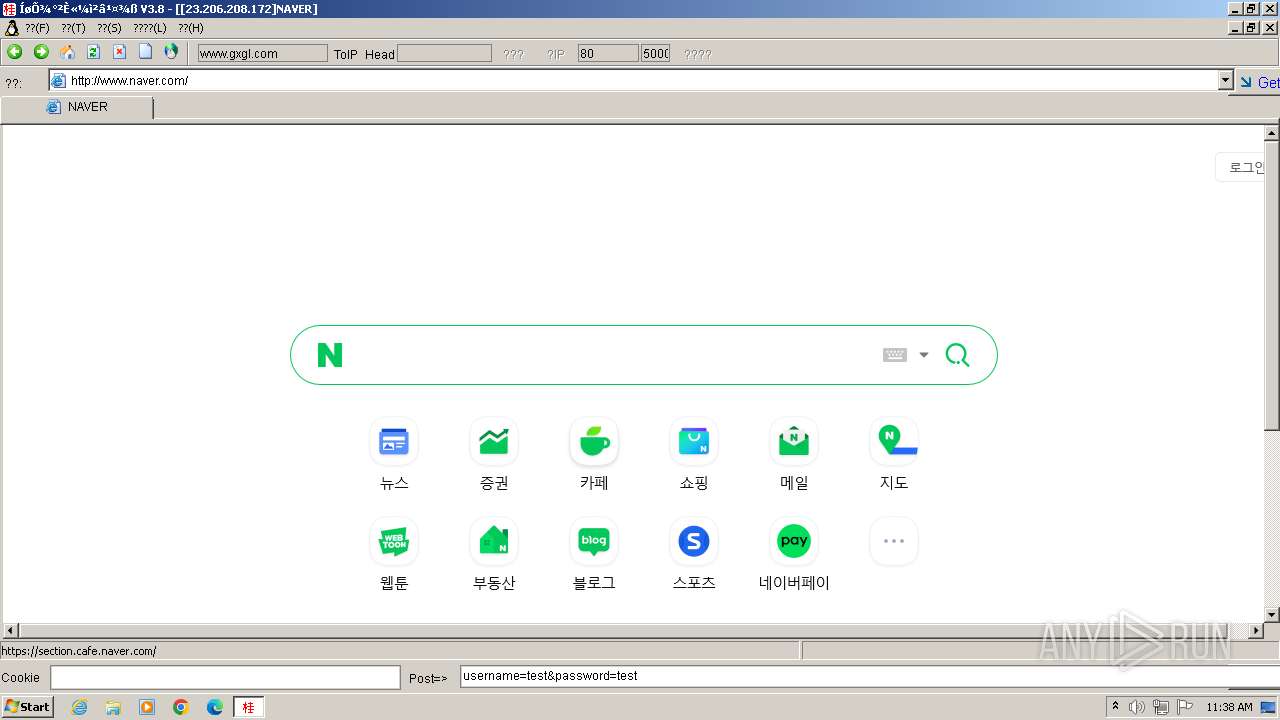Open Naver News (뉴스) icon

[394, 441]
